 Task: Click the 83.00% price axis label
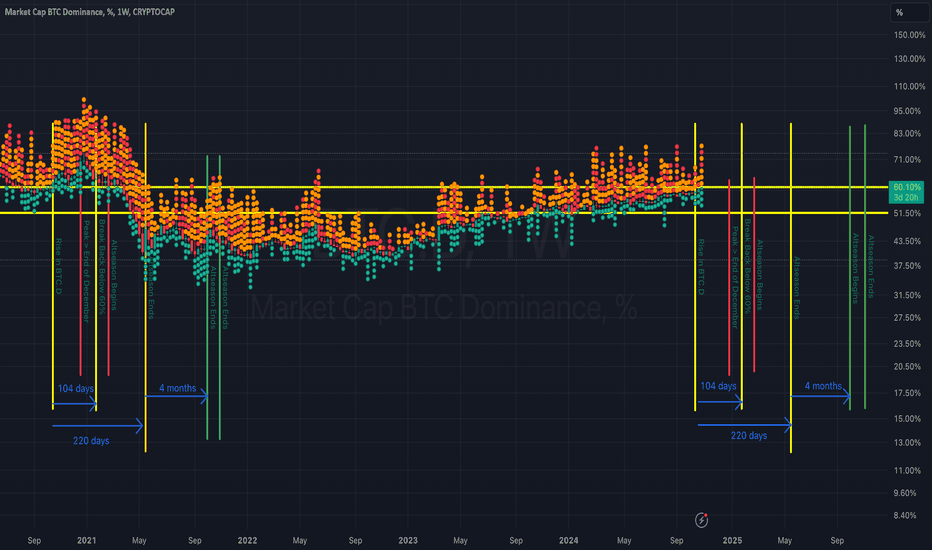(909, 134)
